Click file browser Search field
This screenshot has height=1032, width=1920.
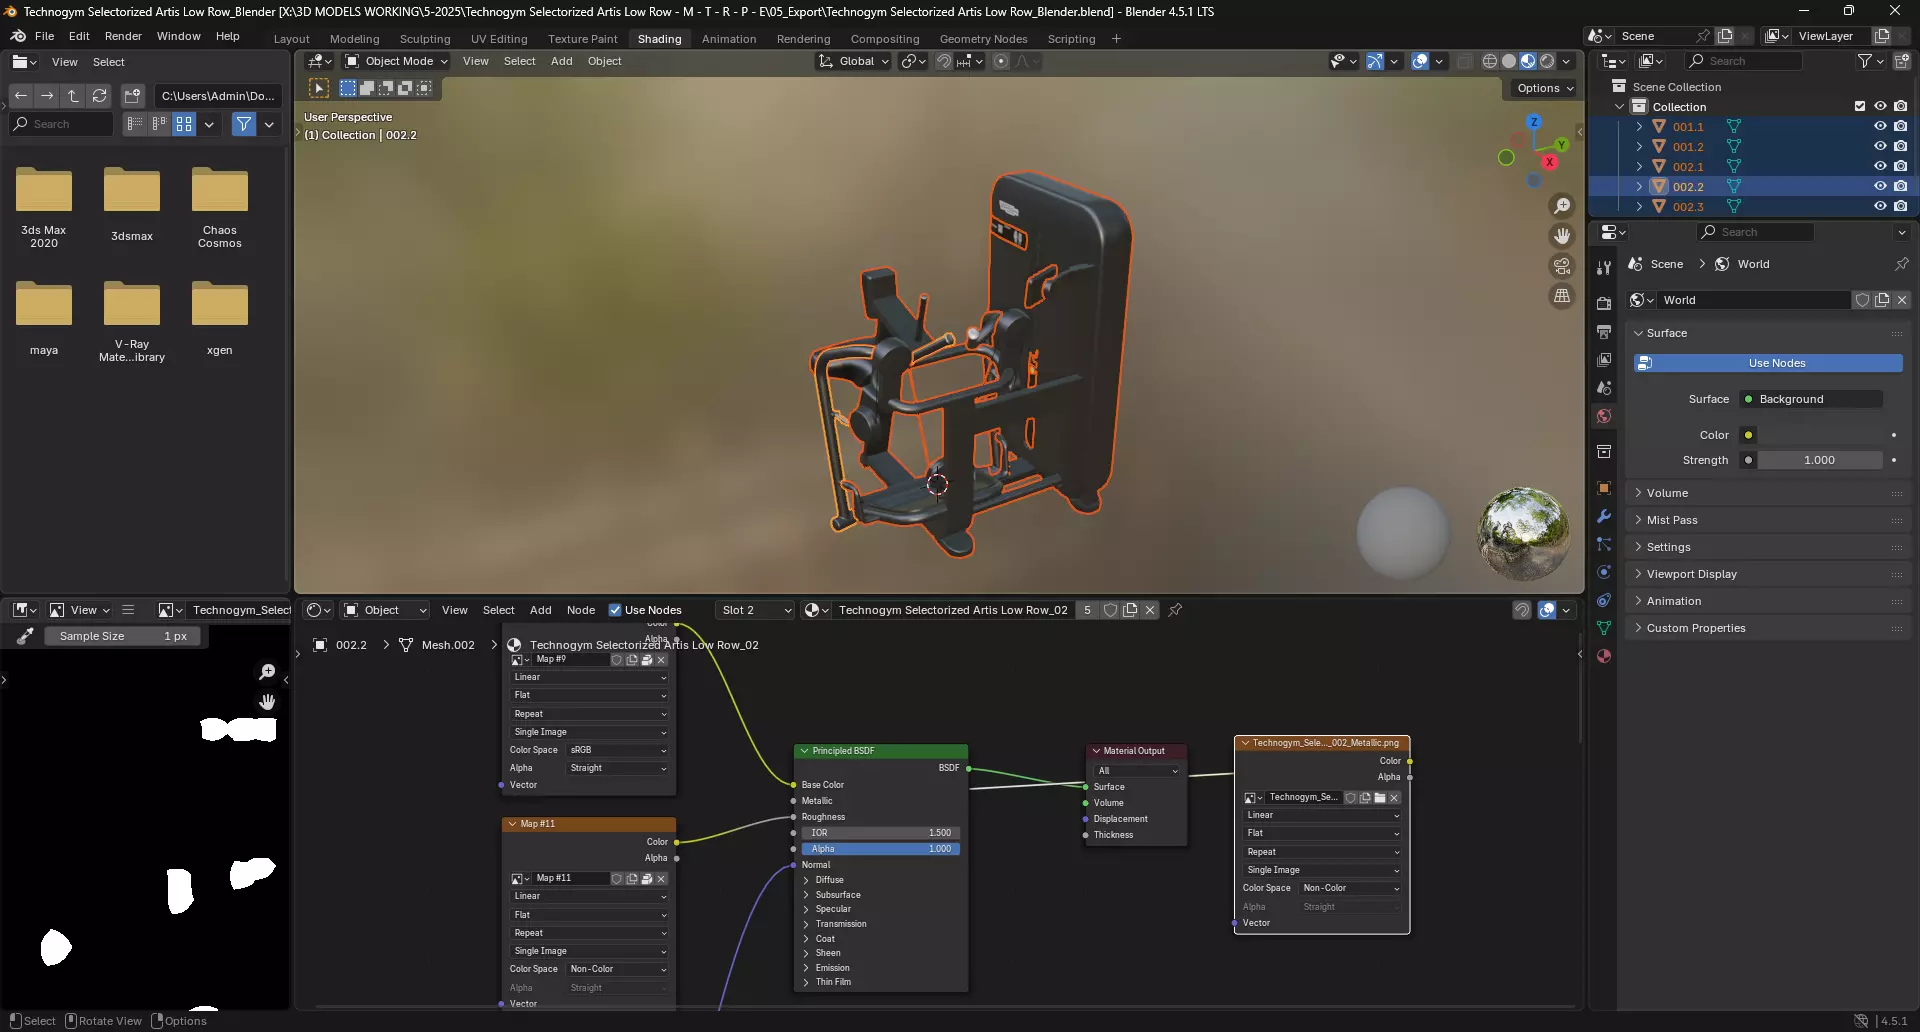[x=62, y=124]
